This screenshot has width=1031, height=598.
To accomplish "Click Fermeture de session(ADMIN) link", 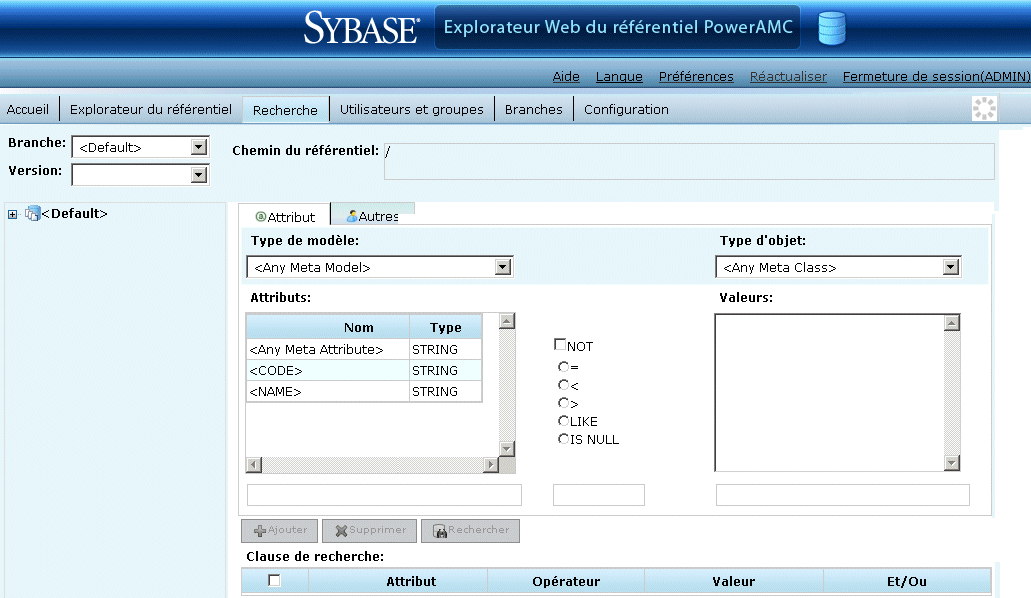I will 936,76.
